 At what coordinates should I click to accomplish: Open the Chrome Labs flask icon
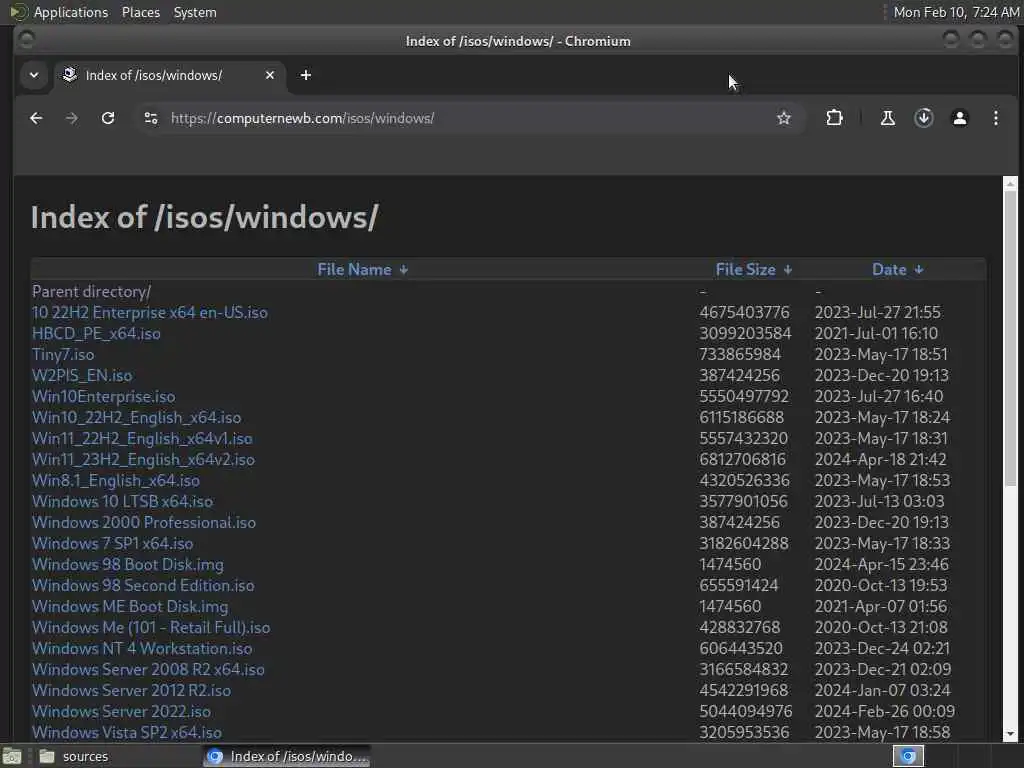[x=888, y=118]
